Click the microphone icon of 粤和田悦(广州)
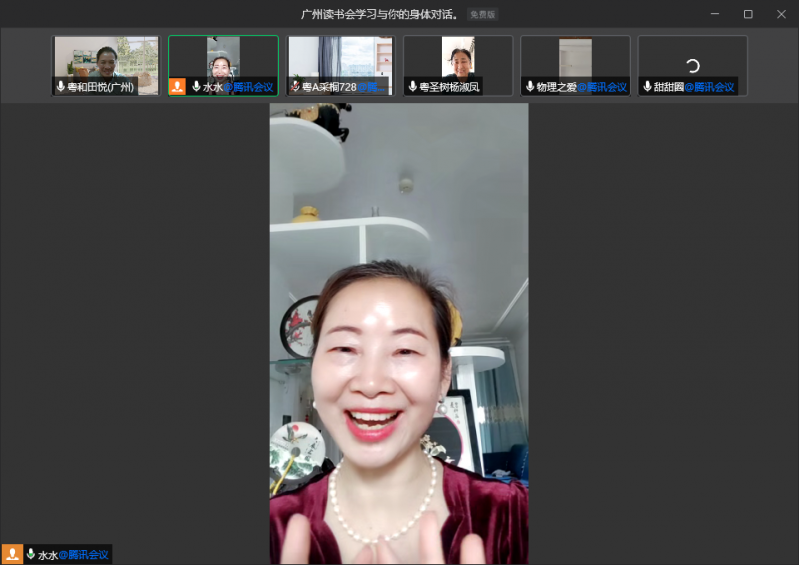Screen dimensions: 799x565 coord(61,87)
